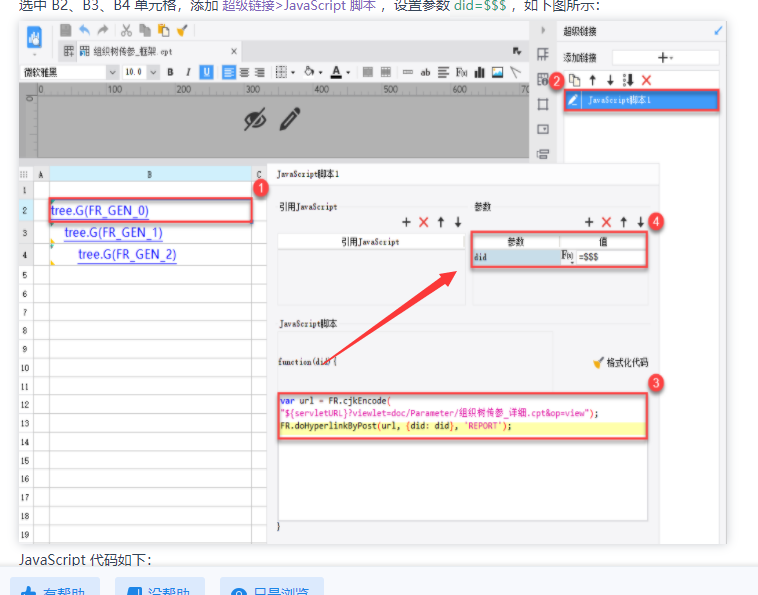Toggle bold formatting button
The height and width of the screenshot is (595, 758).
(x=170, y=72)
